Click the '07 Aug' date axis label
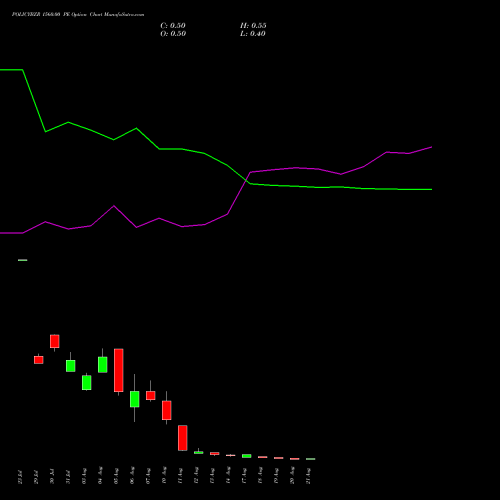Viewport: 500px width, 500px height. (x=149, y=476)
